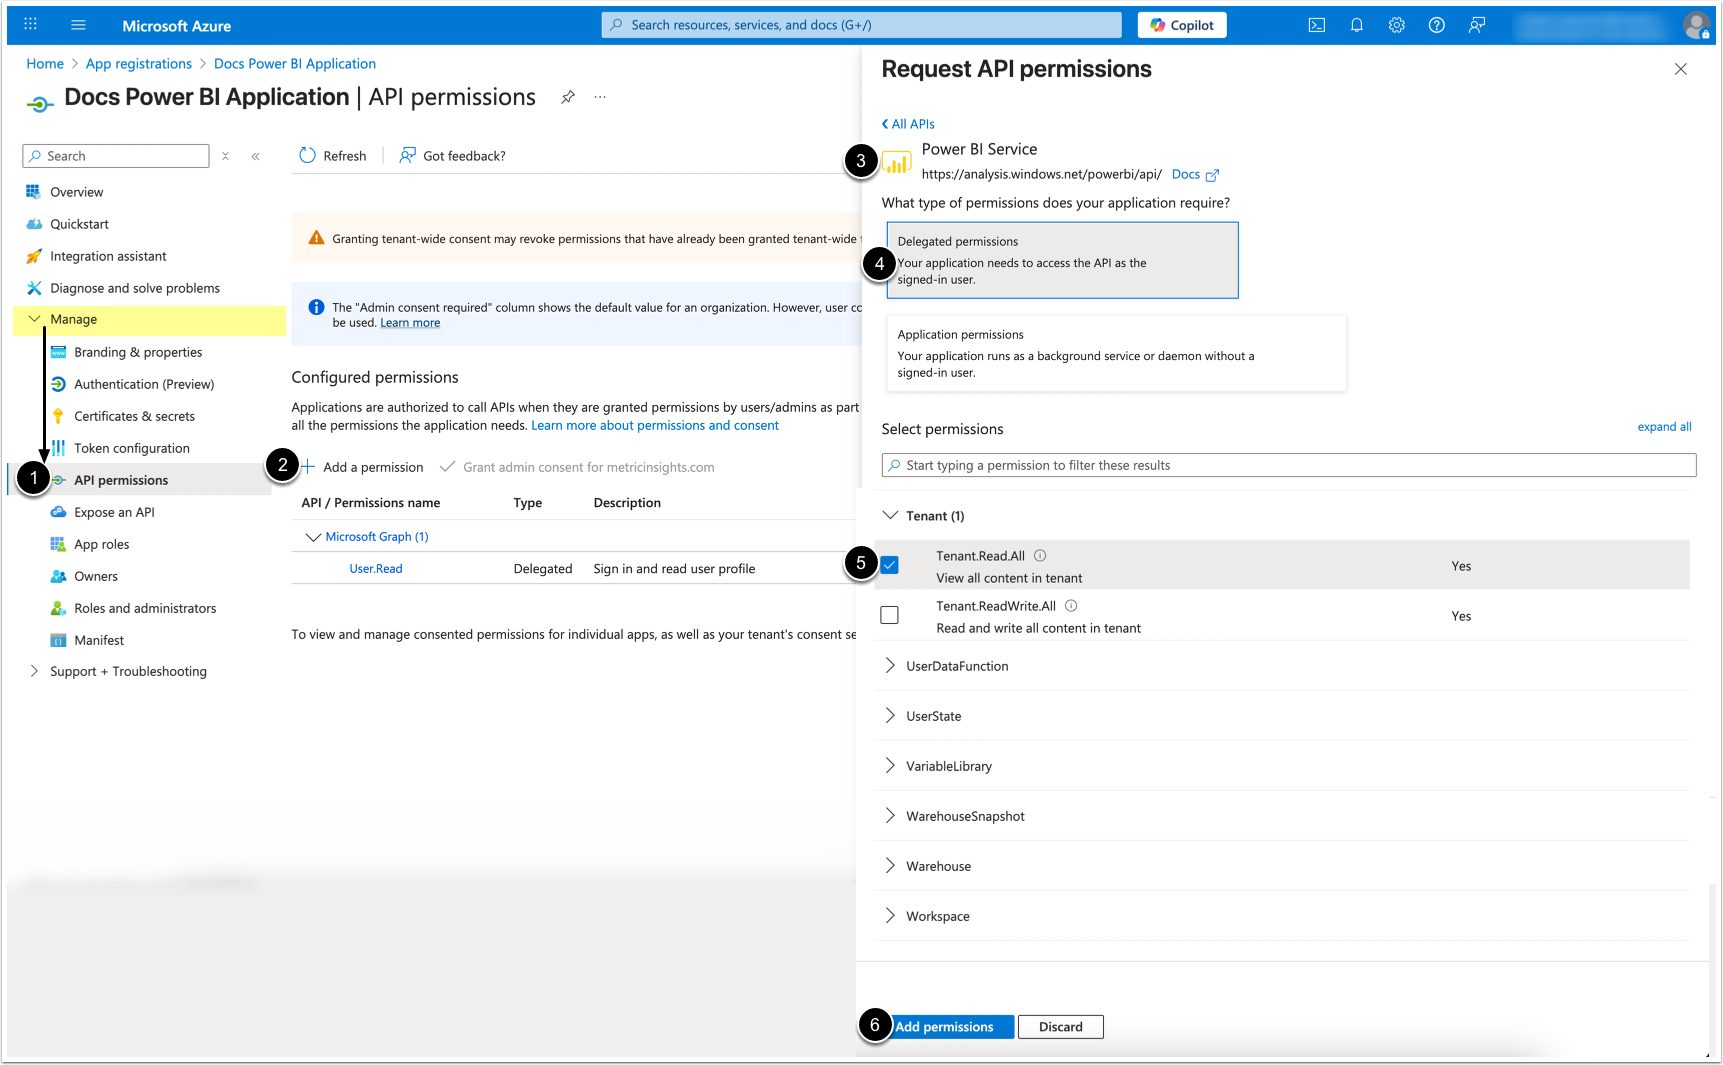Open the help question mark icon
The width and height of the screenshot is (1723, 1065).
pyautogui.click(x=1436, y=25)
